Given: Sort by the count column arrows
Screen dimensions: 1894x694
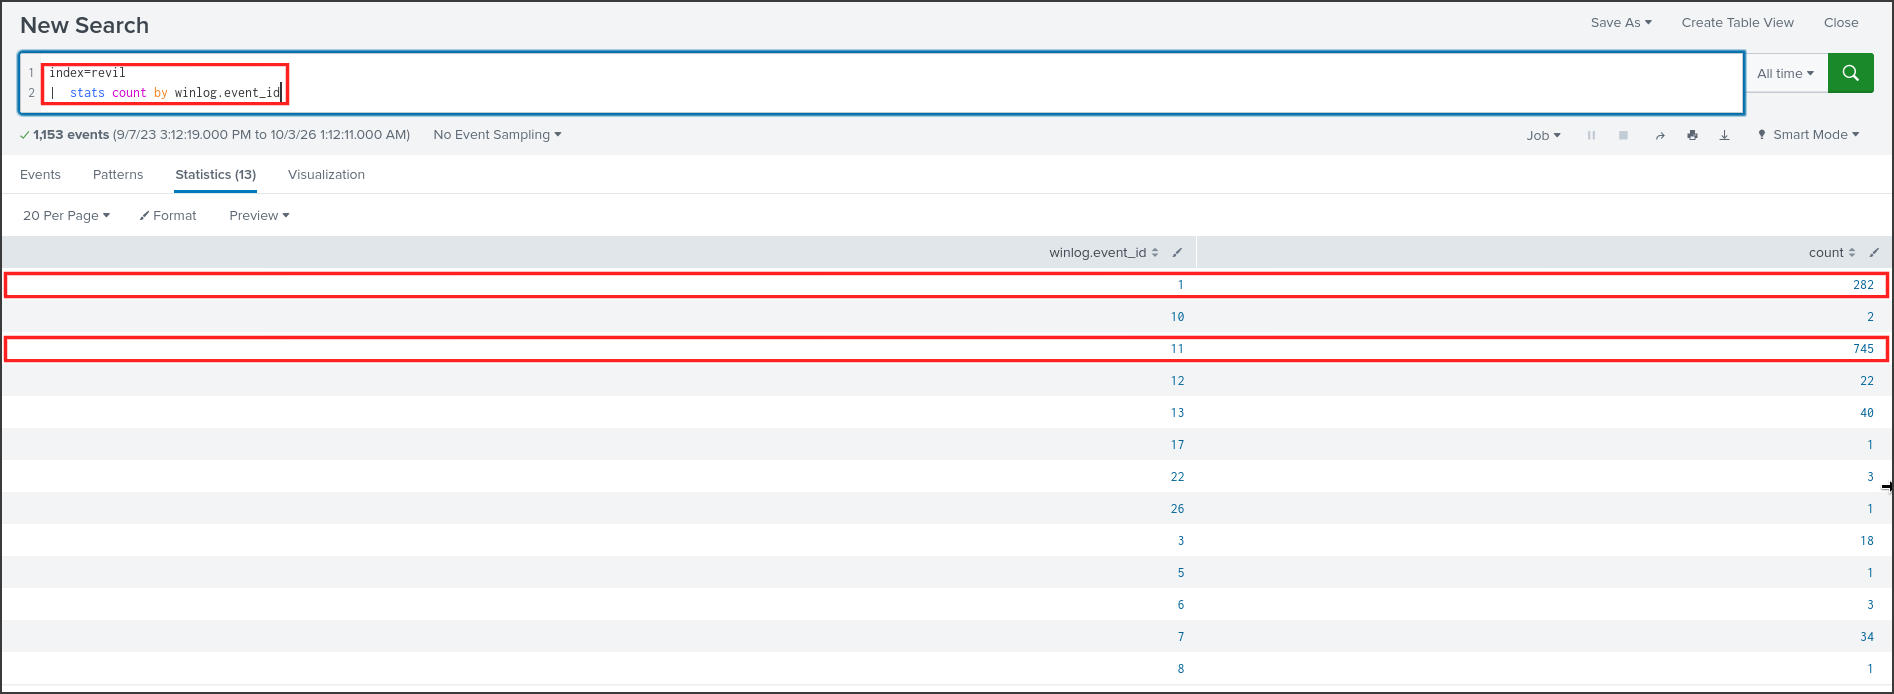Looking at the screenshot, I should click(1852, 253).
